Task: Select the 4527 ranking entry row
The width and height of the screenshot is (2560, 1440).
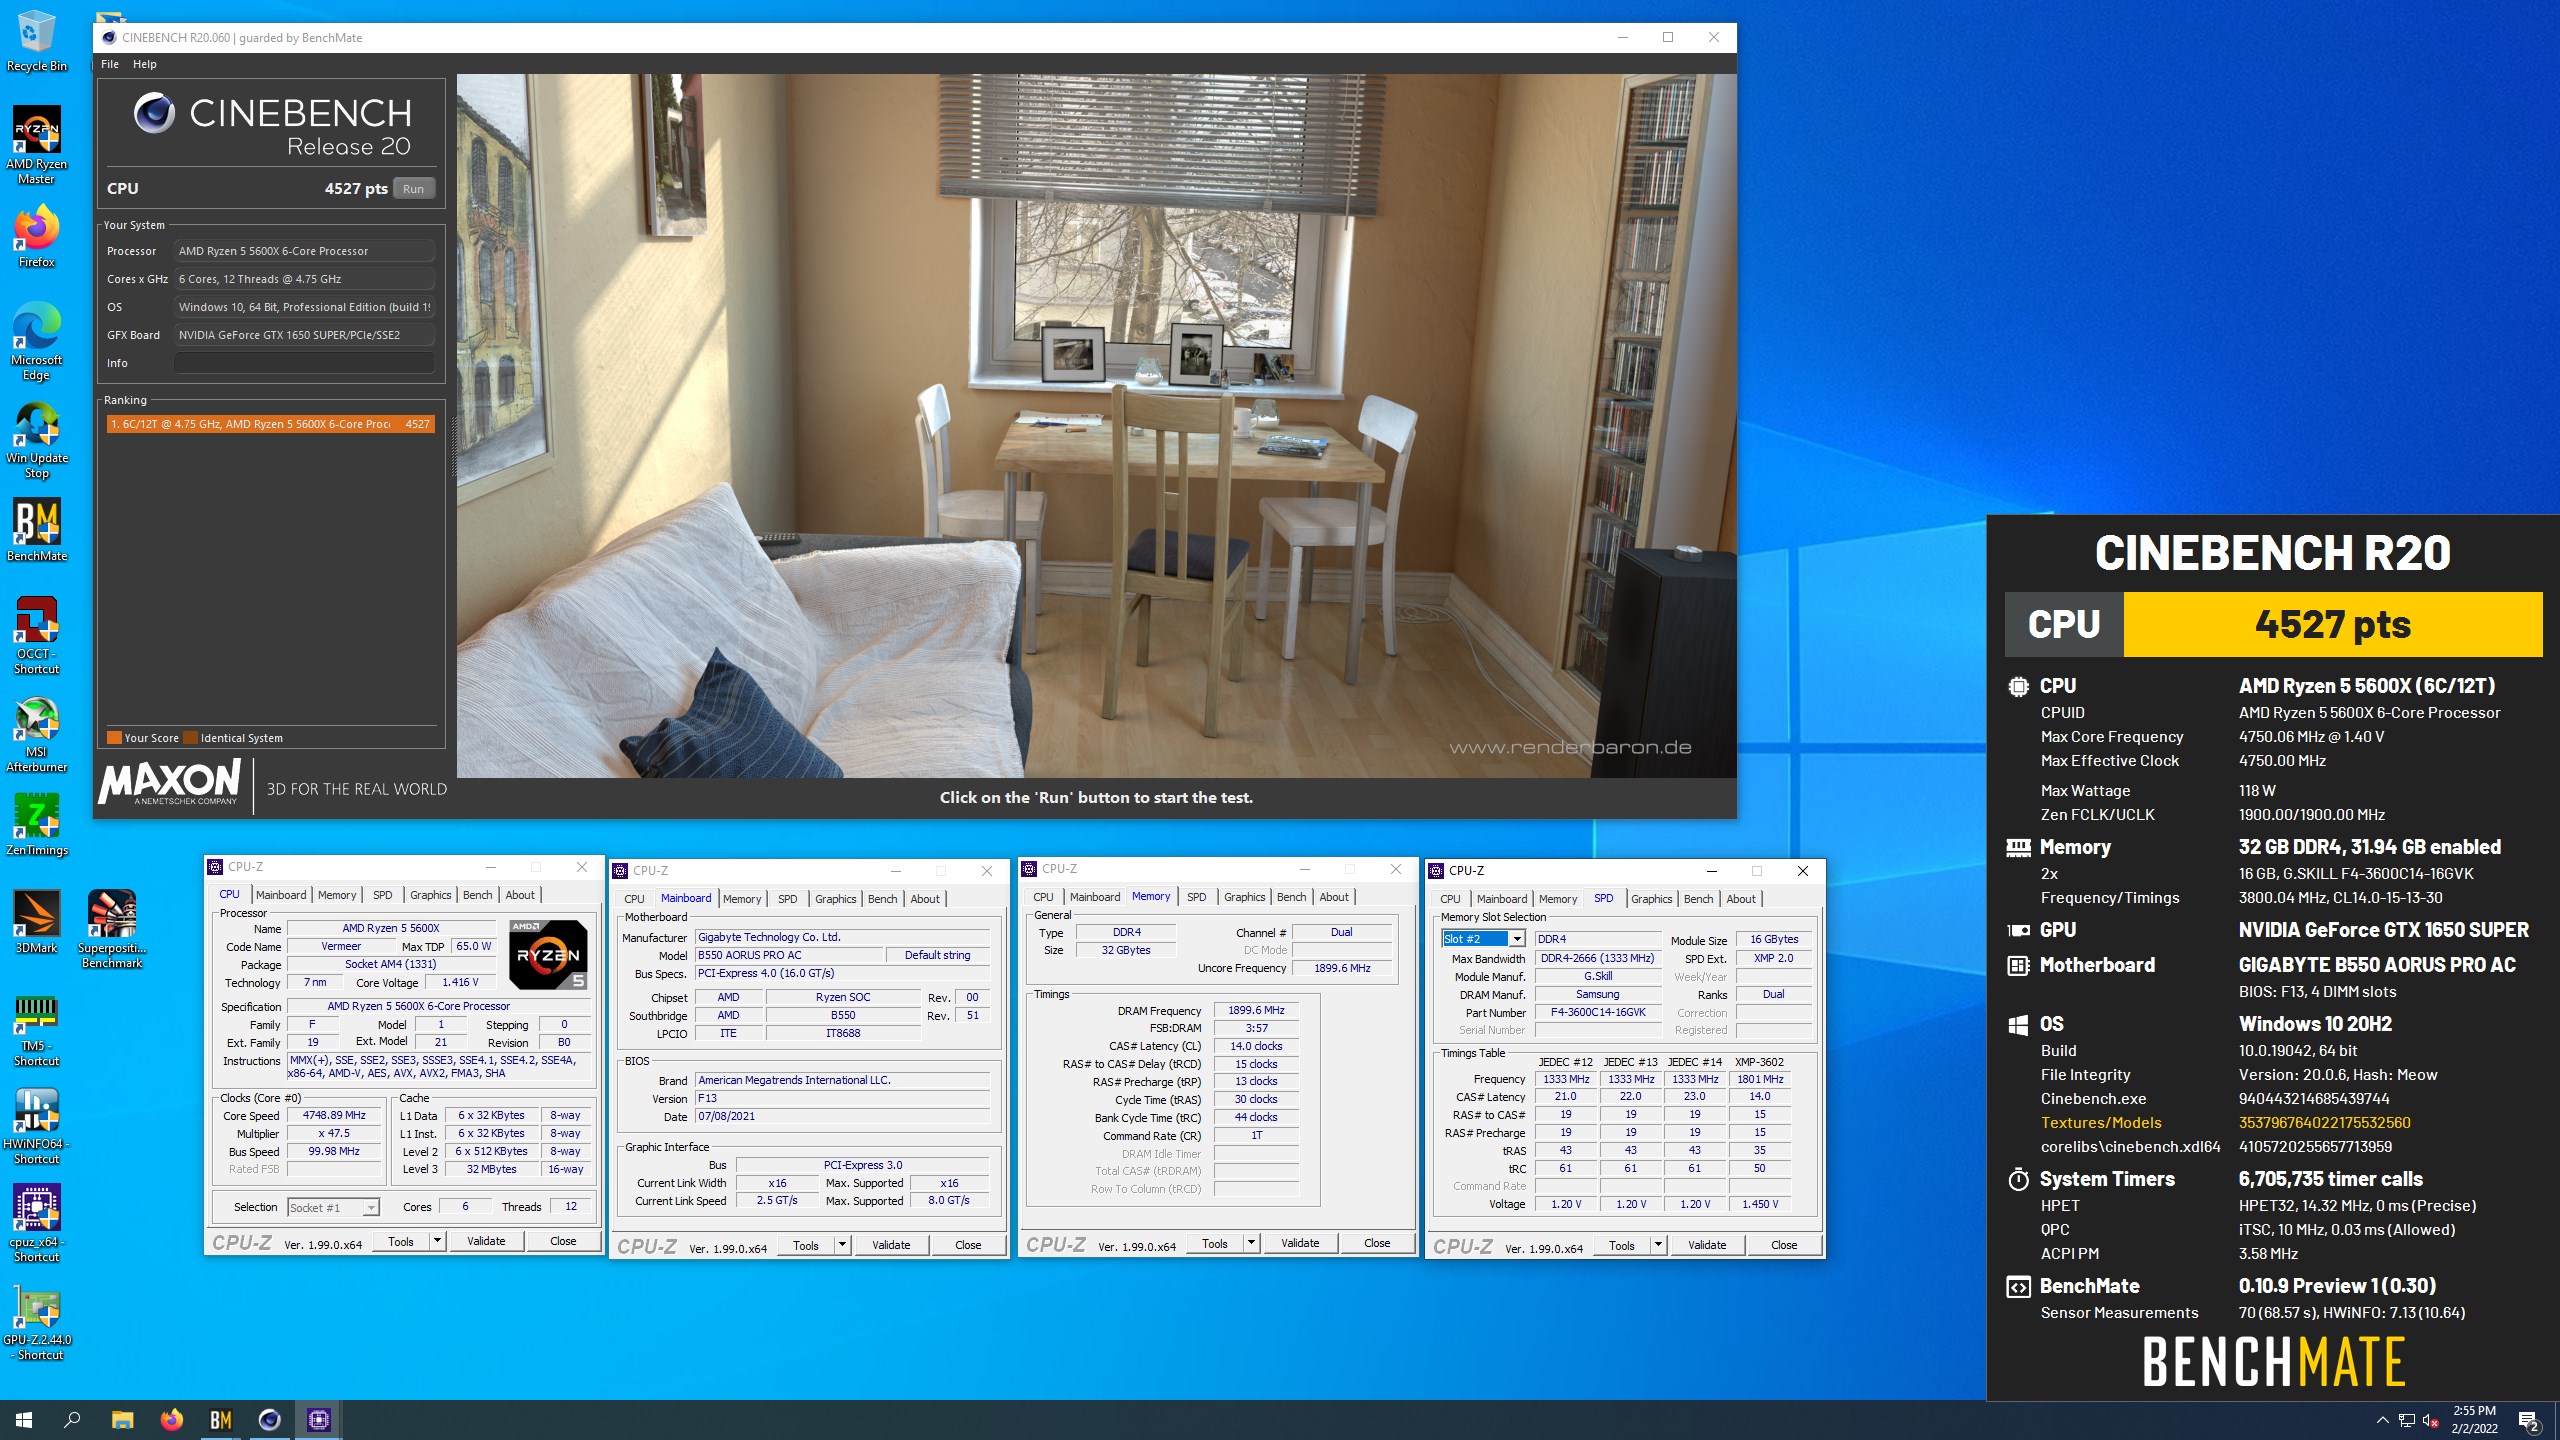Action: point(270,424)
